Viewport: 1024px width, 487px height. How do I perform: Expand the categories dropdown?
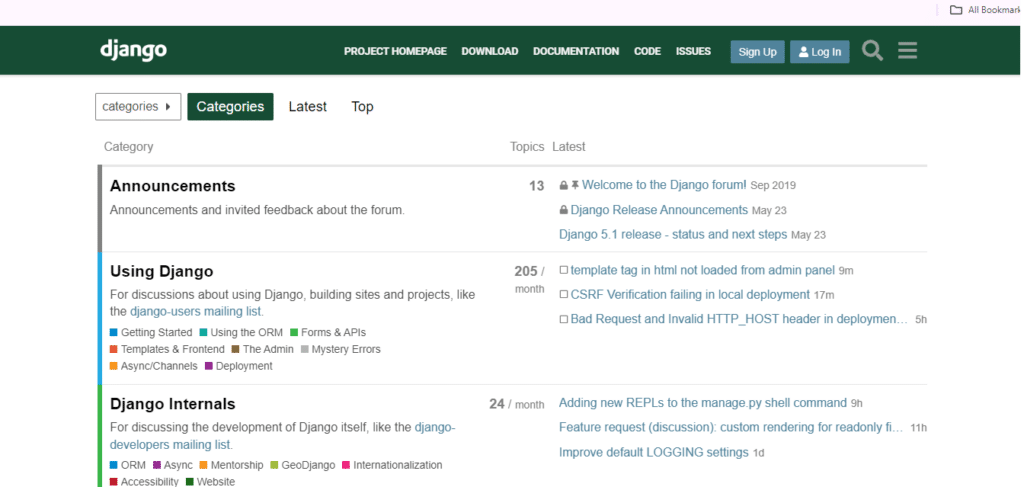[138, 107]
